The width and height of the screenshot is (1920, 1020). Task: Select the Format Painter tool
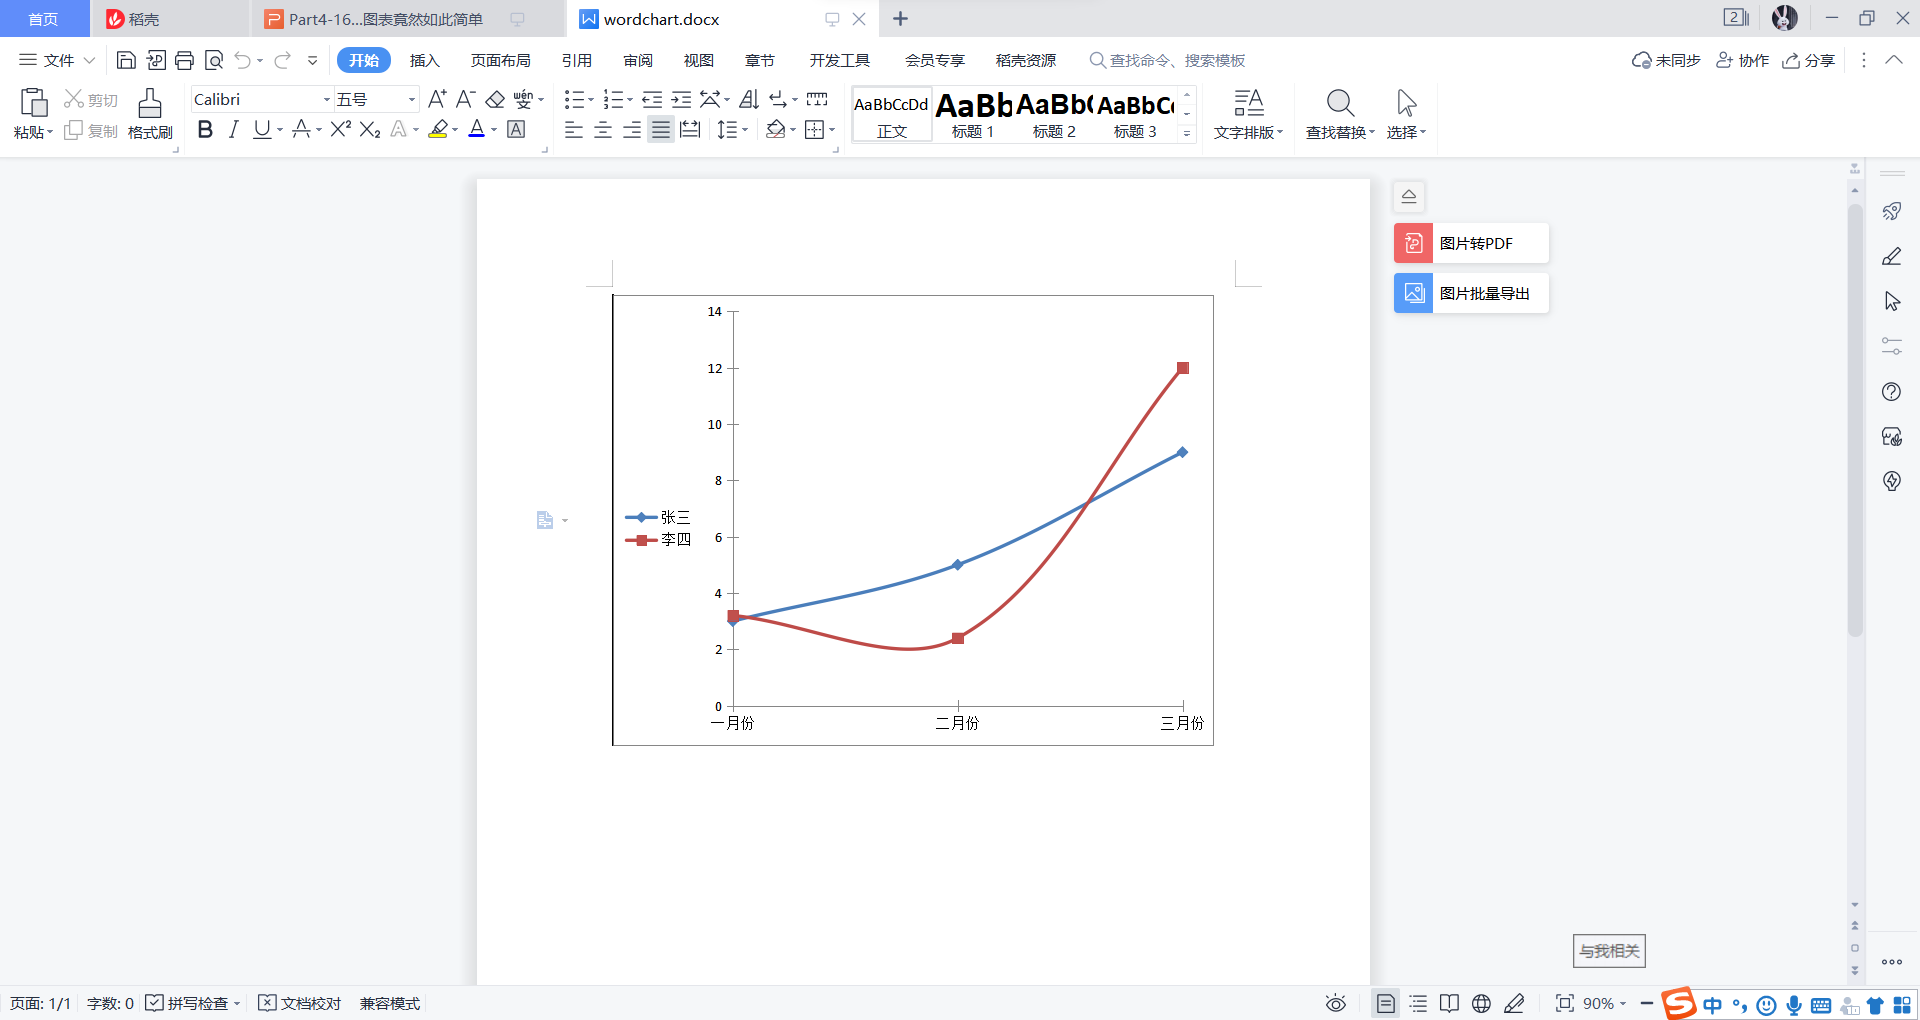point(149,113)
